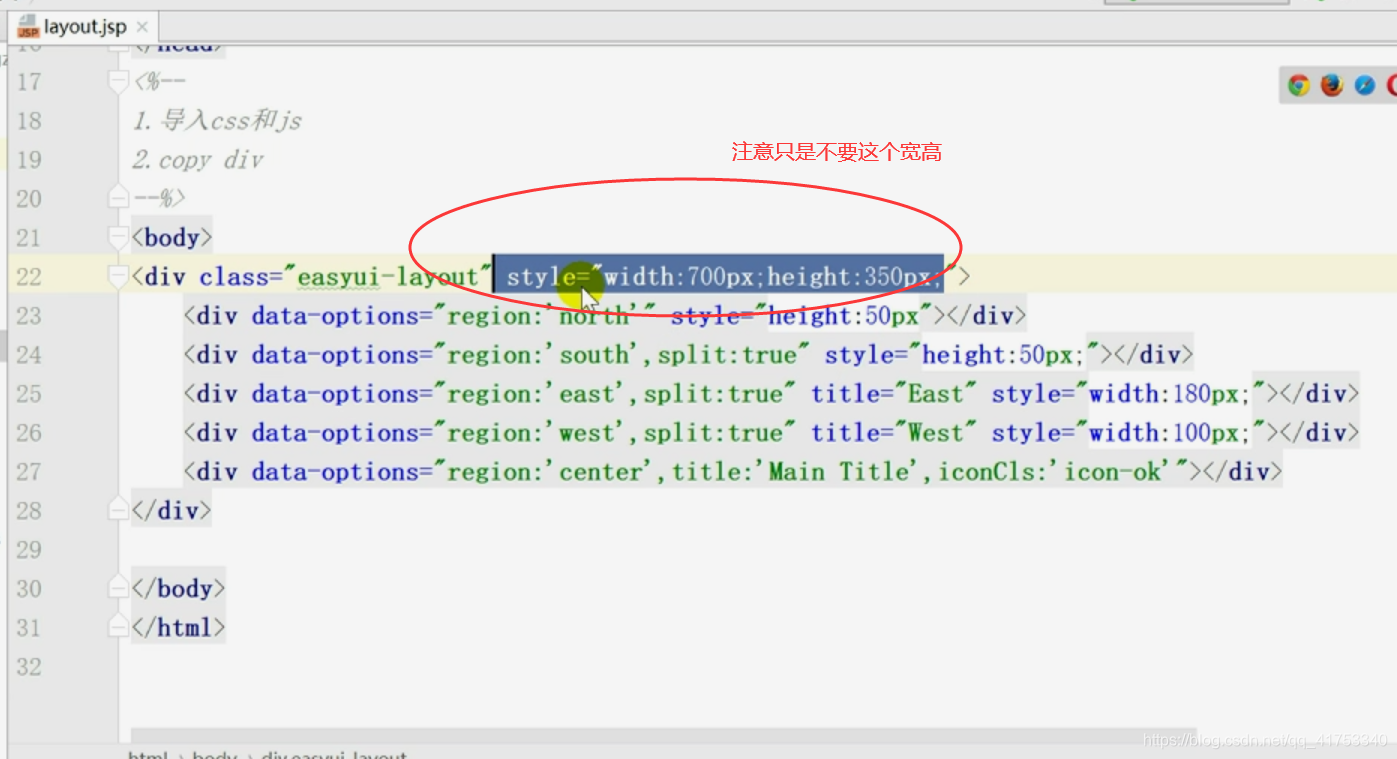Image resolution: width=1397 pixels, height=759 pixels.
Task: Click line number 32 in the gutter
Action: point(29,666)
